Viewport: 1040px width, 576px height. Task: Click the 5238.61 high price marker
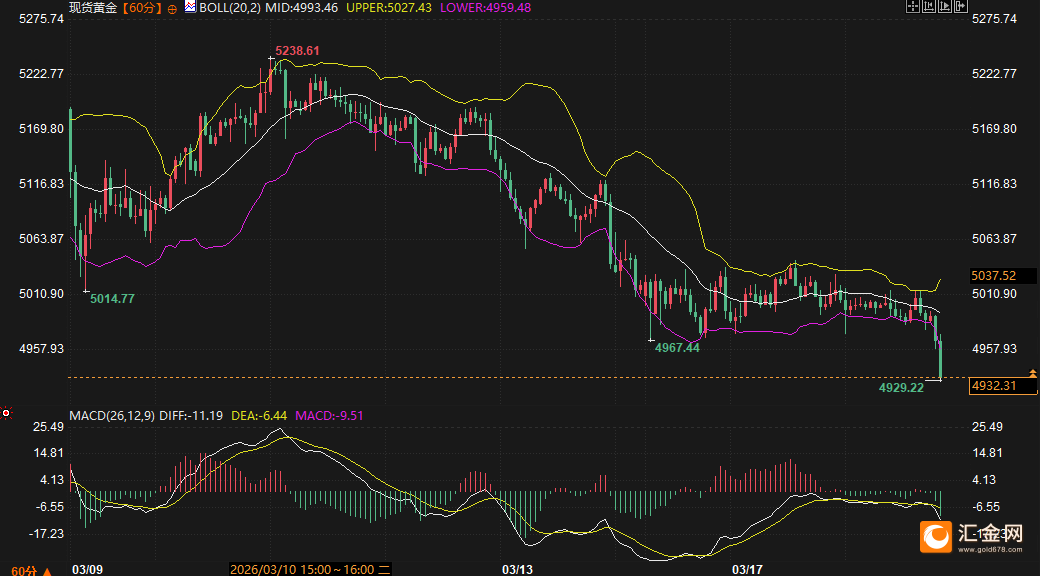[297, 51]
